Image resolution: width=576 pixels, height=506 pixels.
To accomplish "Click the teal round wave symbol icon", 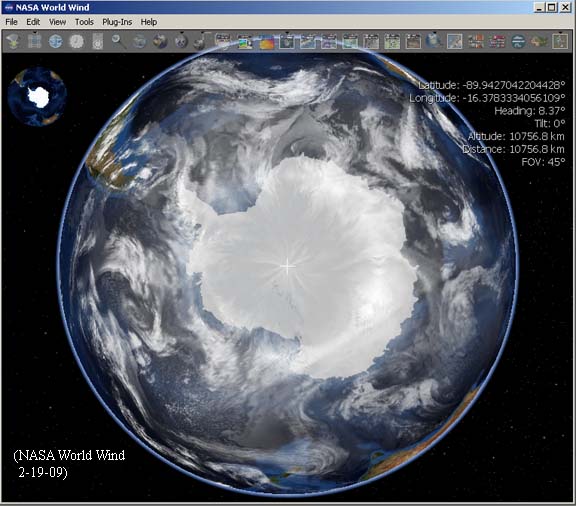I will pos(518,42).
